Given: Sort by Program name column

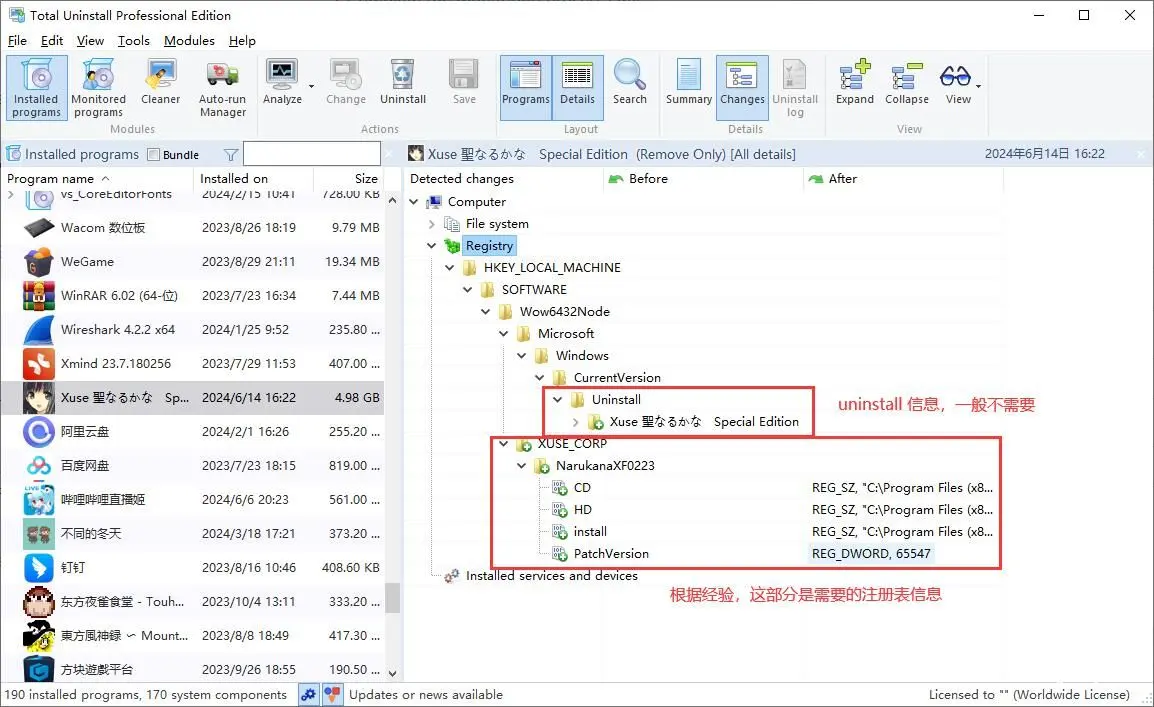Looking at the screenshot, I should (x=97, y=179).
